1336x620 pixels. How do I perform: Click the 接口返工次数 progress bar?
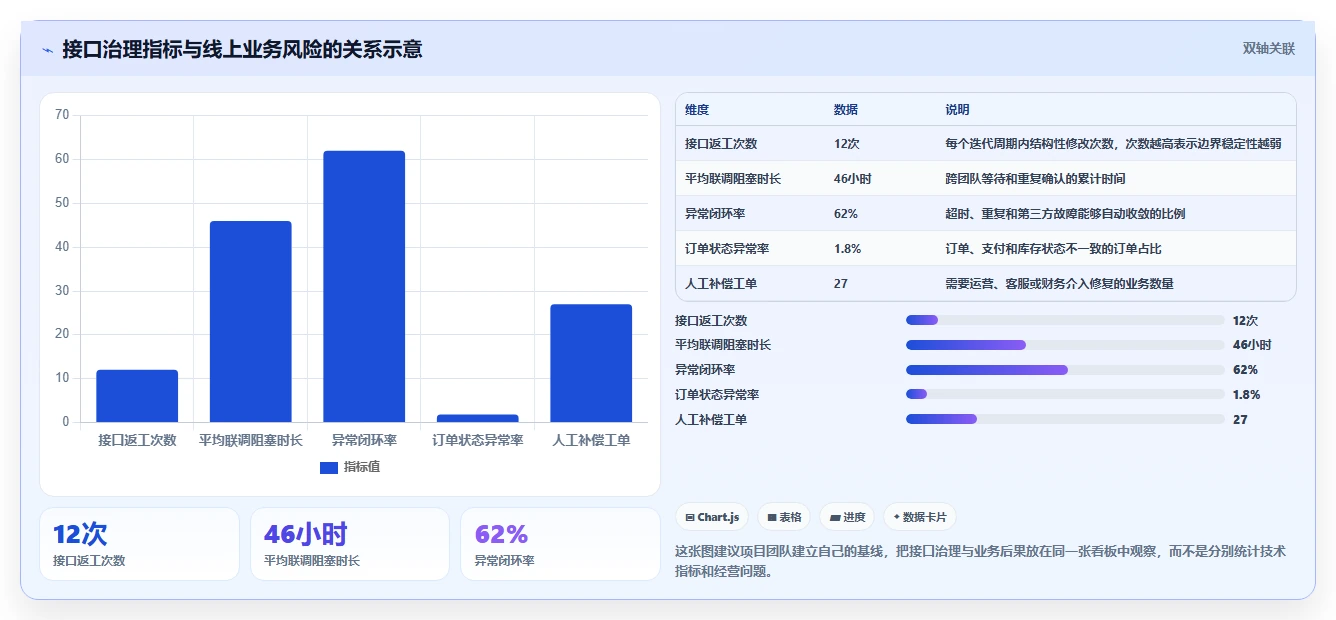click(1065, 320)
